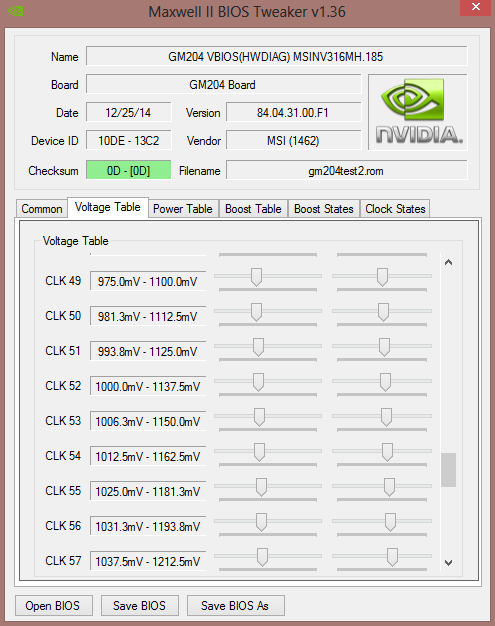495x626 pixels.
Task: Click the scroll up arrow in voltage list
Action: (x=448, y=262)
